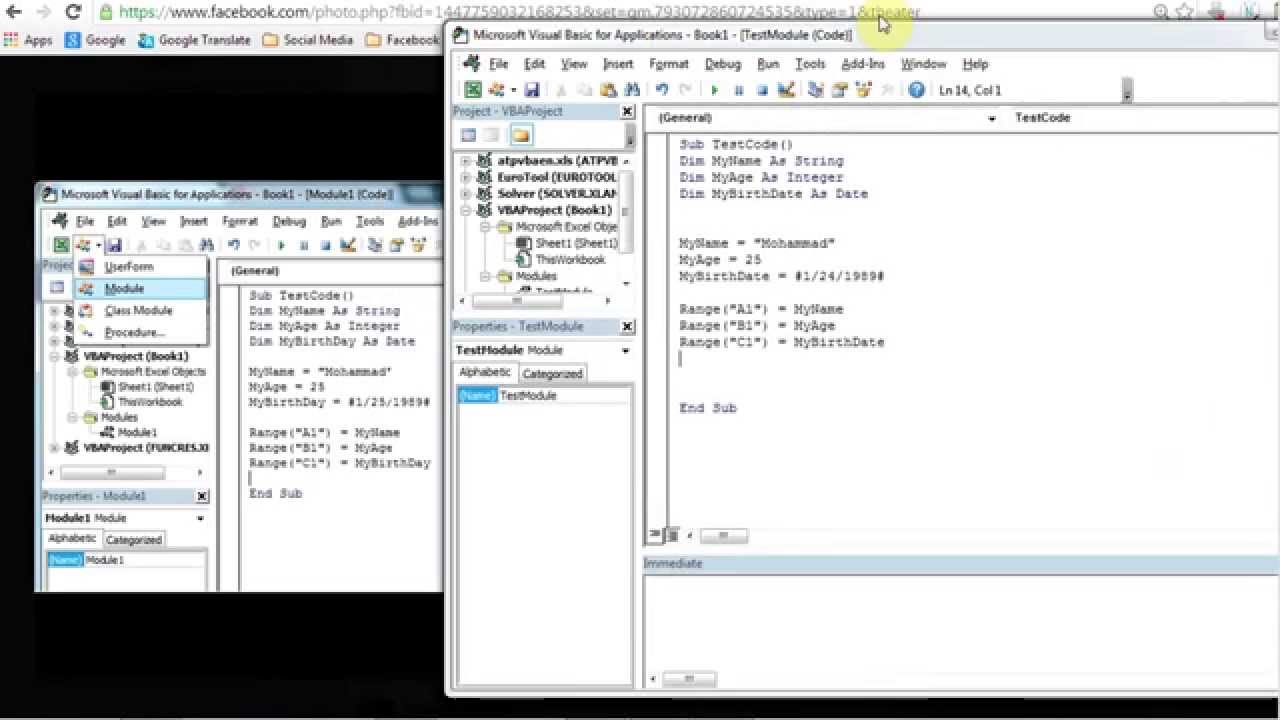Click the Paste icon in TestModule window toolbar

[x=609, y=90]
